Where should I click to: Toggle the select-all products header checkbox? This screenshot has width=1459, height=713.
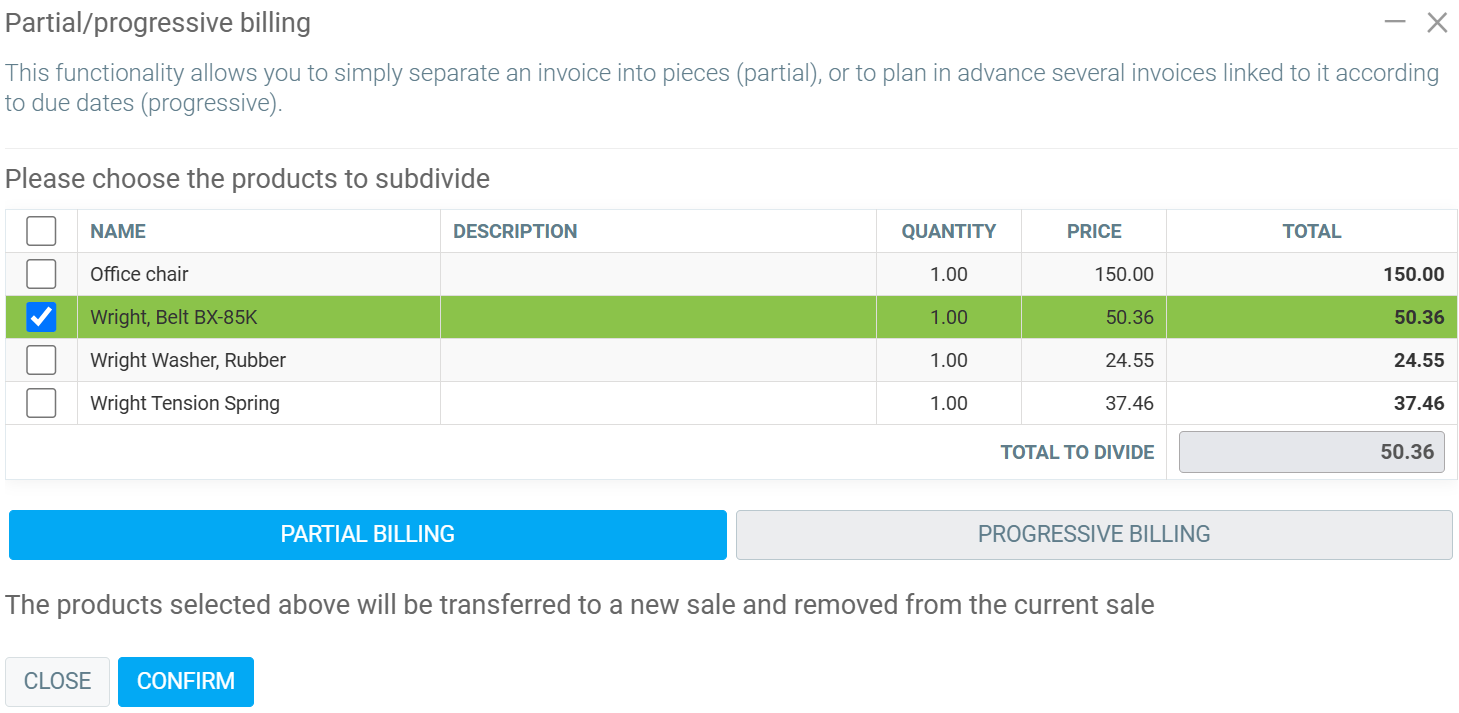[41, 231]
